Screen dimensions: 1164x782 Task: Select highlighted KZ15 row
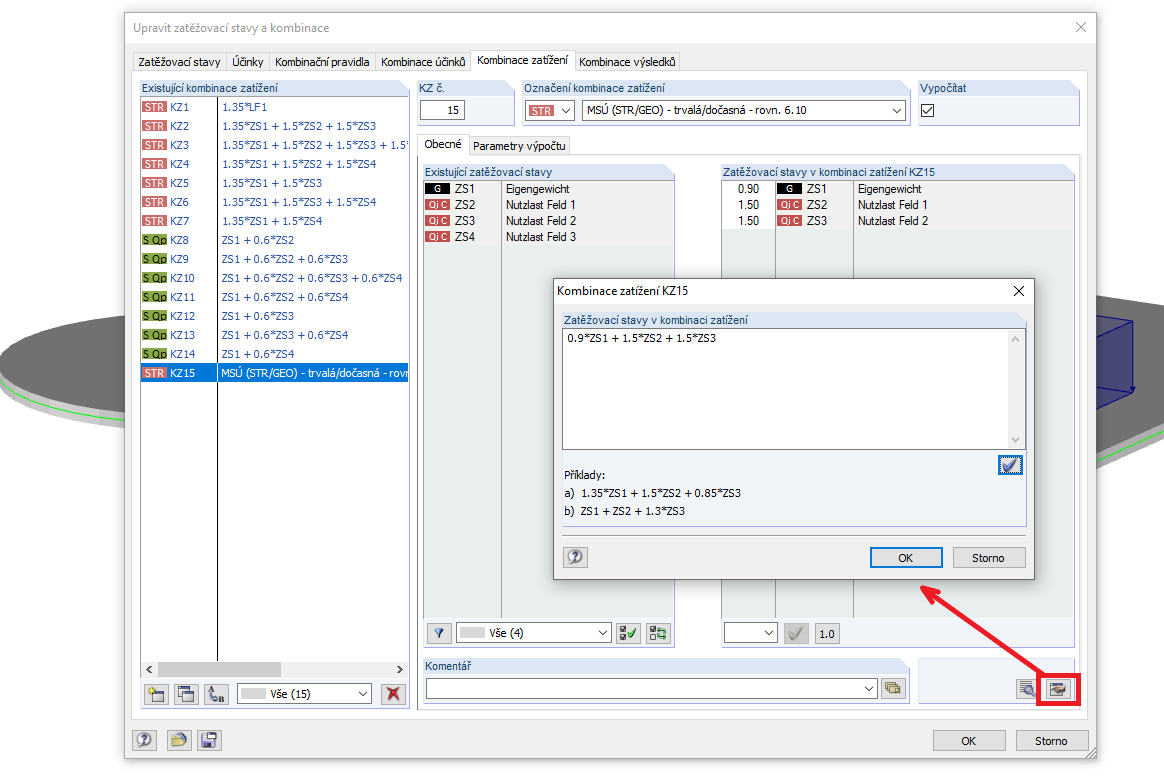(x=275, y=373)
